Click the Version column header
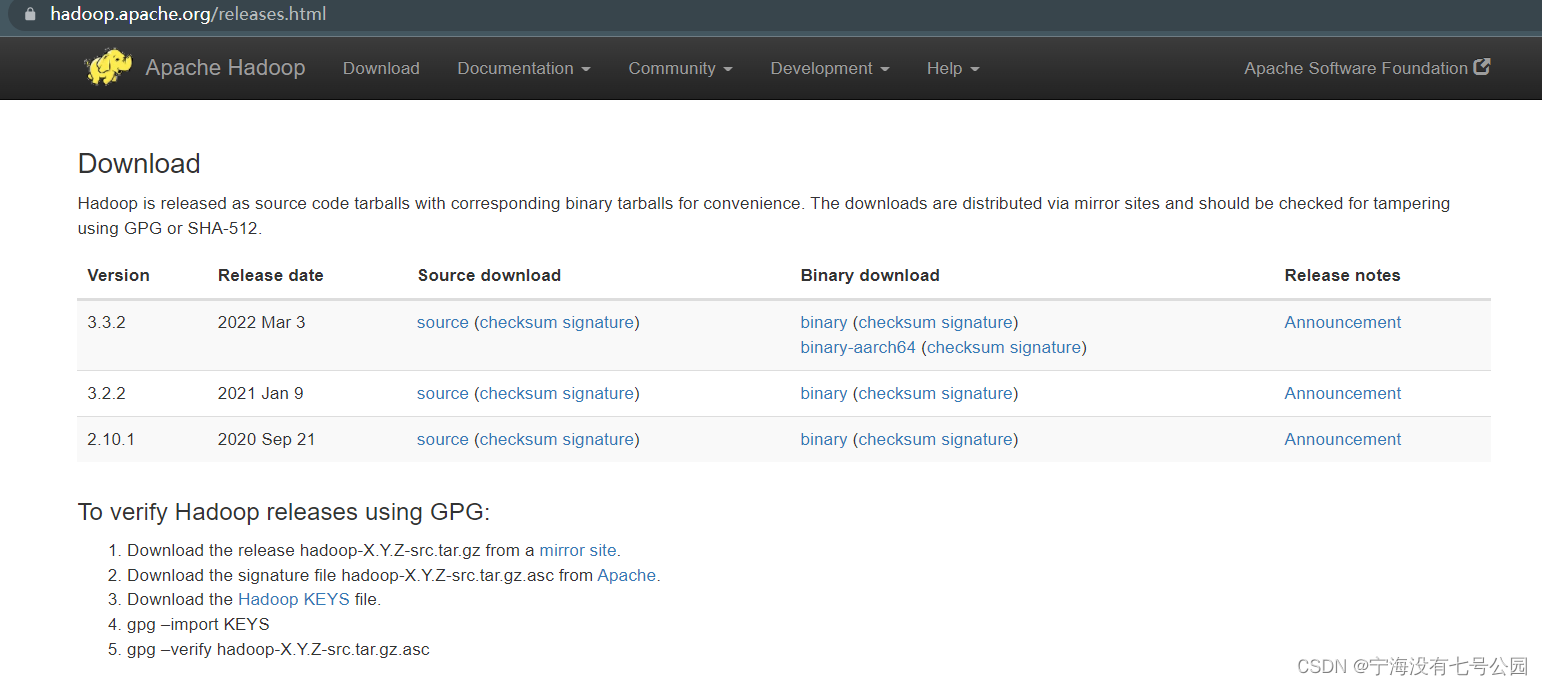Image resolution: width=1542 pixels, height=685 pixels. [x=118, y=275]
